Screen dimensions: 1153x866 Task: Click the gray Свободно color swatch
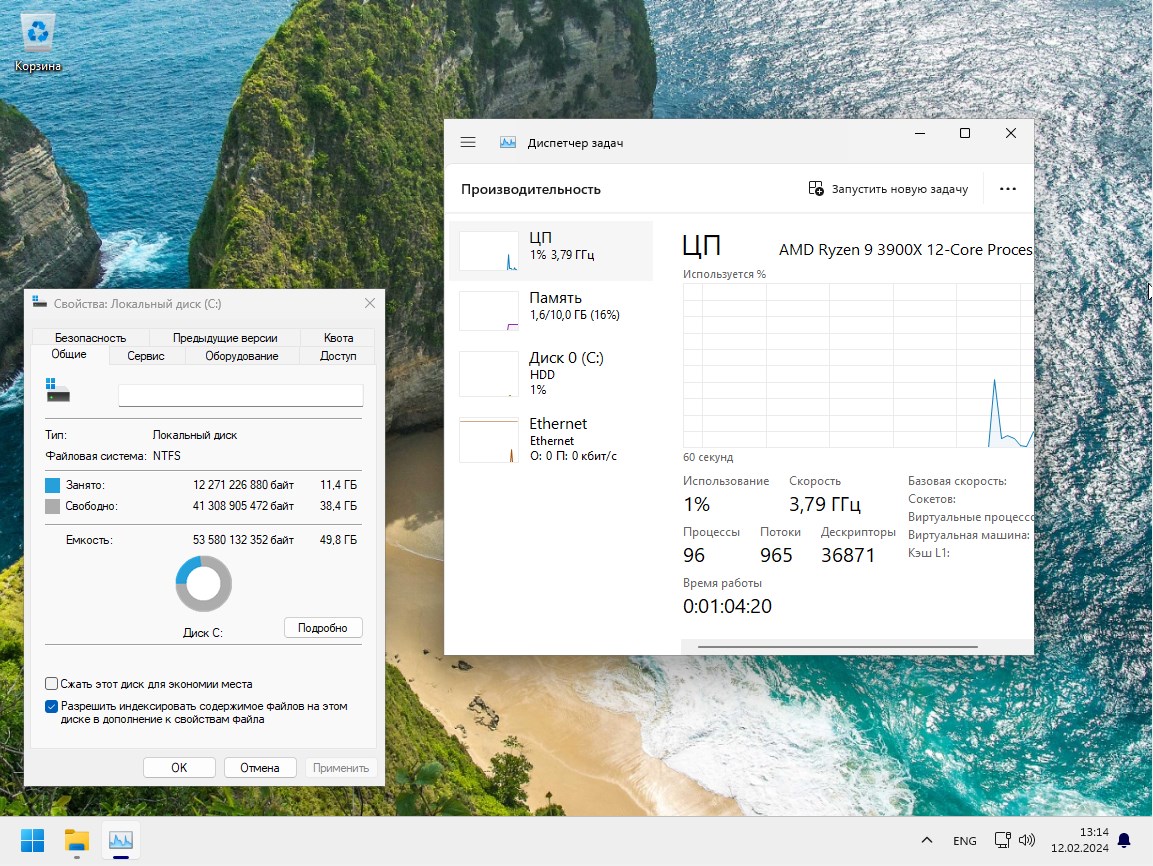(52, 507)
